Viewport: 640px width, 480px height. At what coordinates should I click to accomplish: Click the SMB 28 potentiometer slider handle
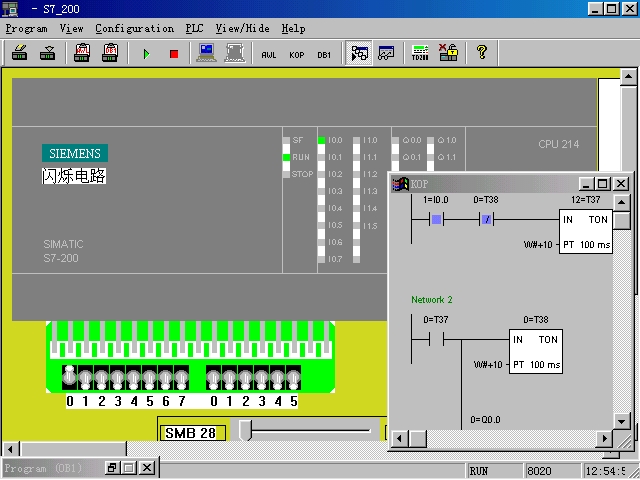[x=245, y=430]
